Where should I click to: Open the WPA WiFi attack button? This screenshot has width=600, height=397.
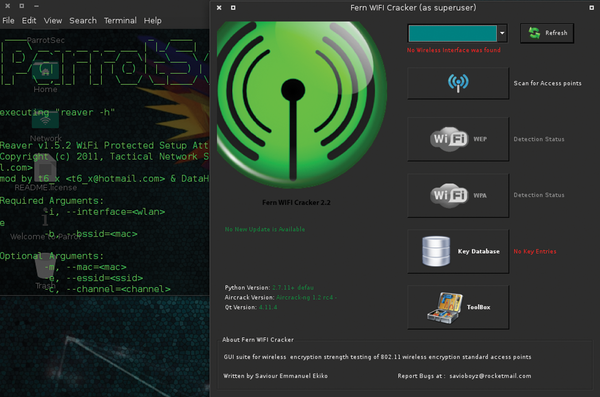click(x=458, y=195)
